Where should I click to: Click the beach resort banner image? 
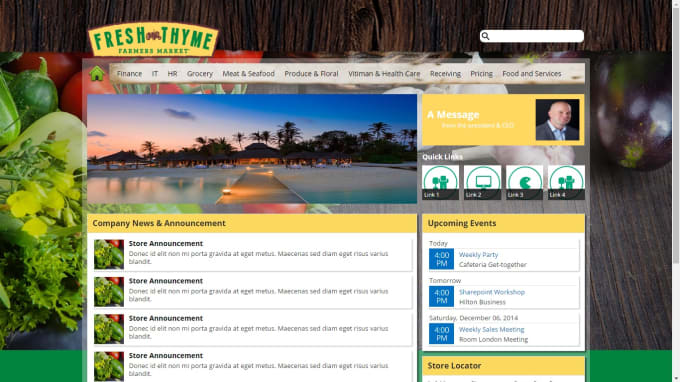click(x=252, y=149)
